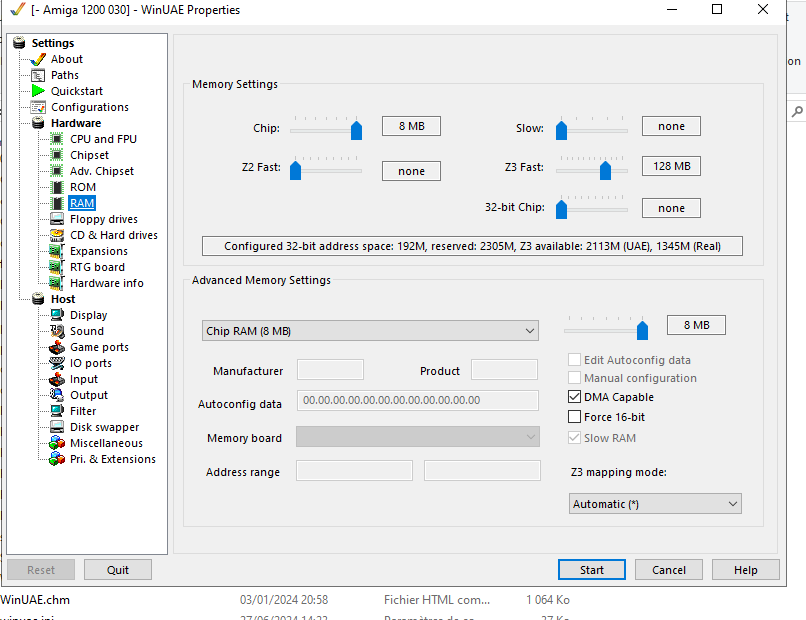Image resolution: width=806 pixels, height=620 pixels.
Task: Click the CD & Hard drives icon
Action: (x=57, y=235)
